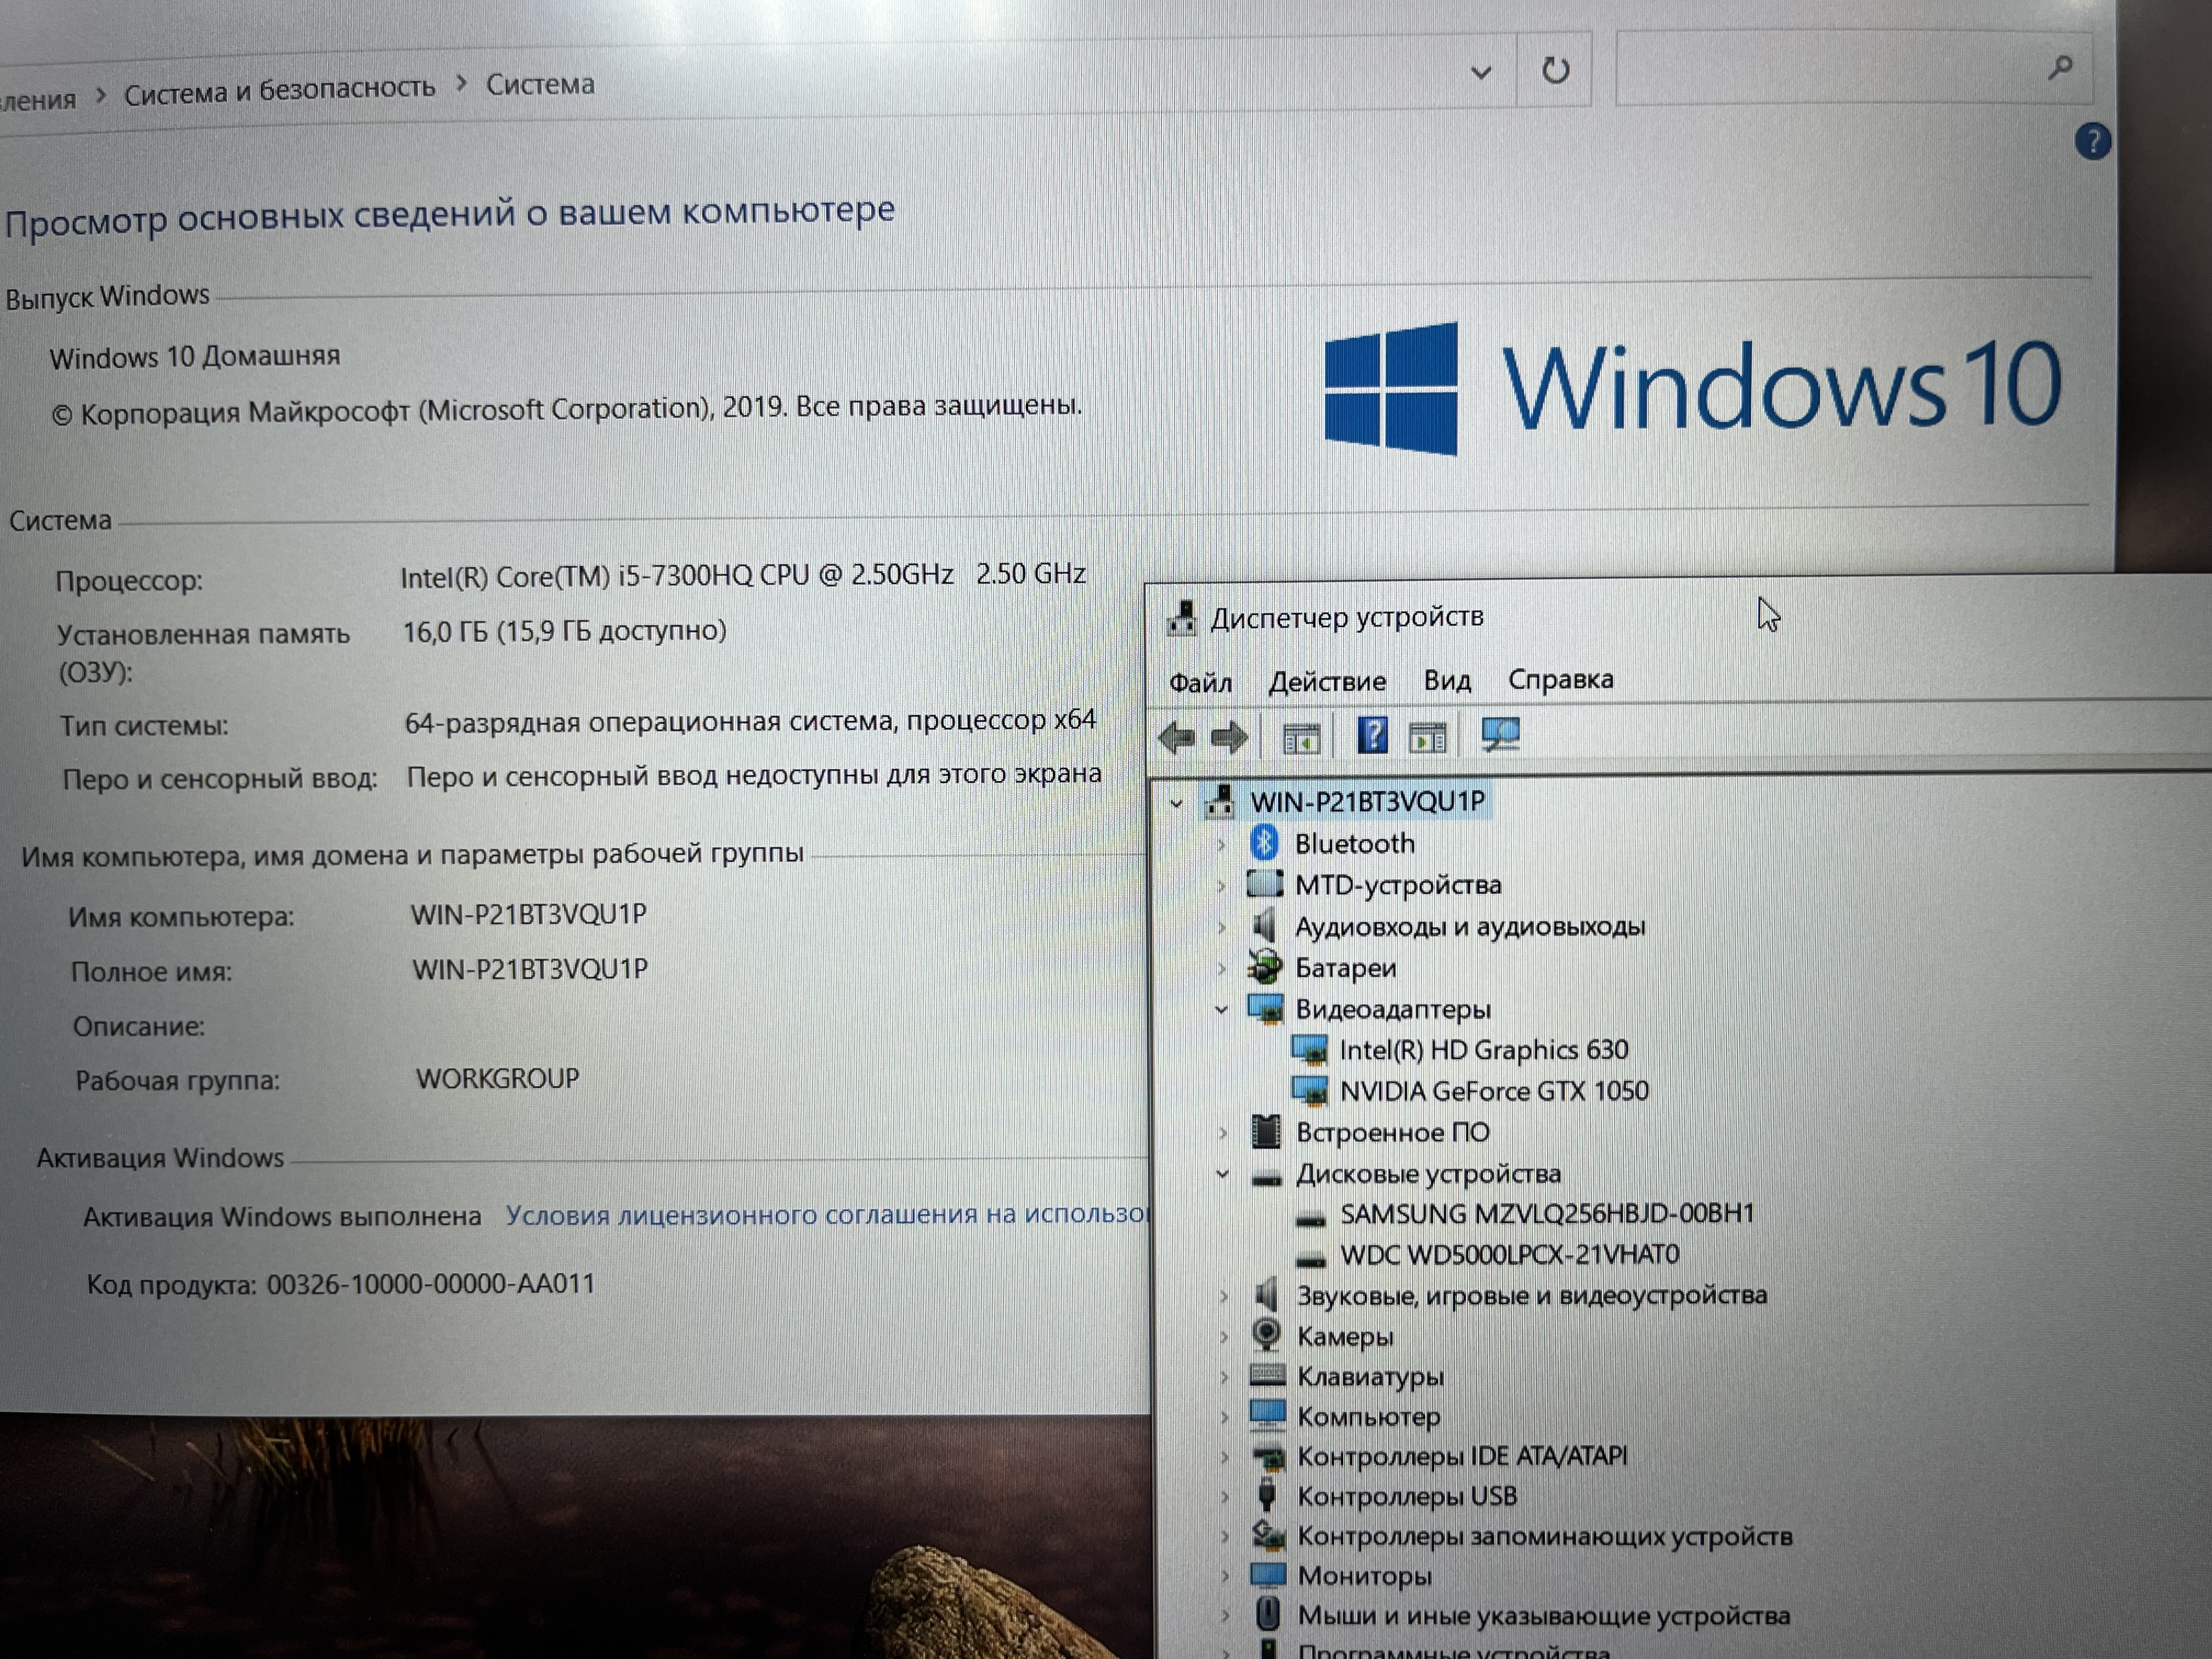This screenshot has height=1659, width=2212.
Task: Open the address bar history dropdown
Action: tap(1481, 72)
